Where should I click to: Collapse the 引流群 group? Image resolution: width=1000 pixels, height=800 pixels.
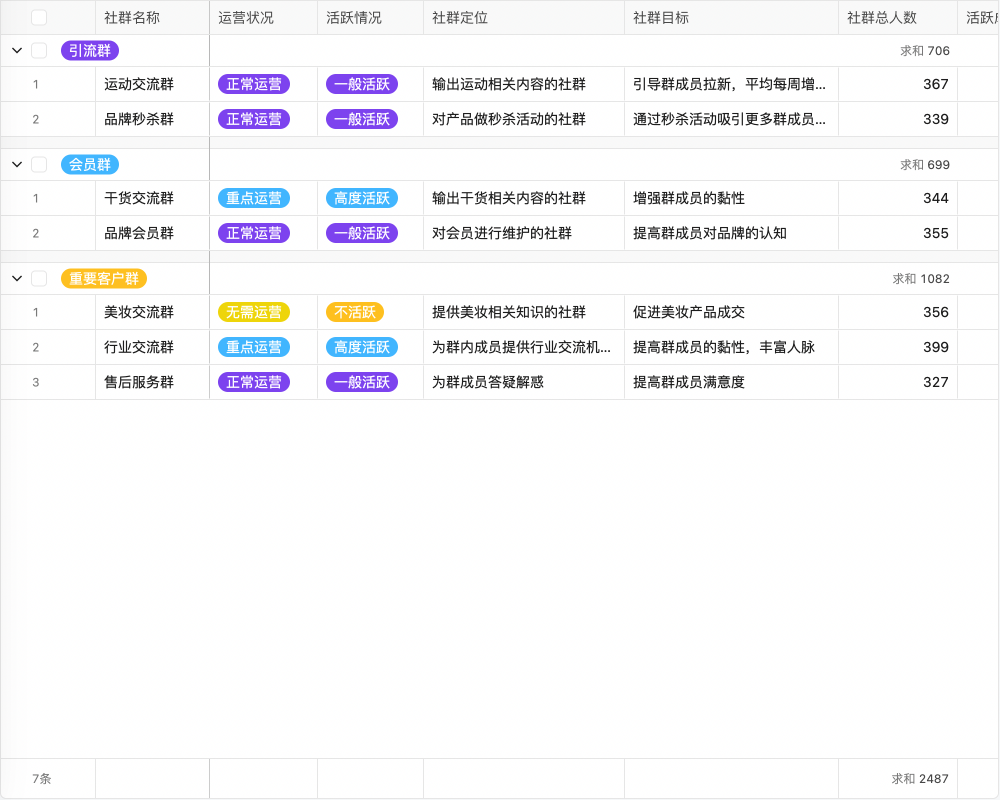15,50
